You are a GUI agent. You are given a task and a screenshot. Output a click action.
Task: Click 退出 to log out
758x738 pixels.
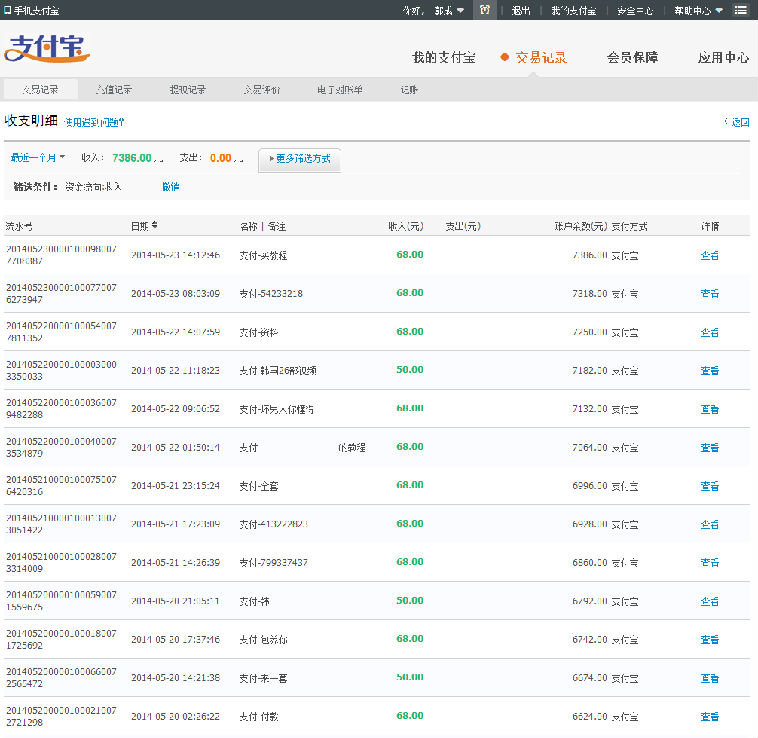521,10
